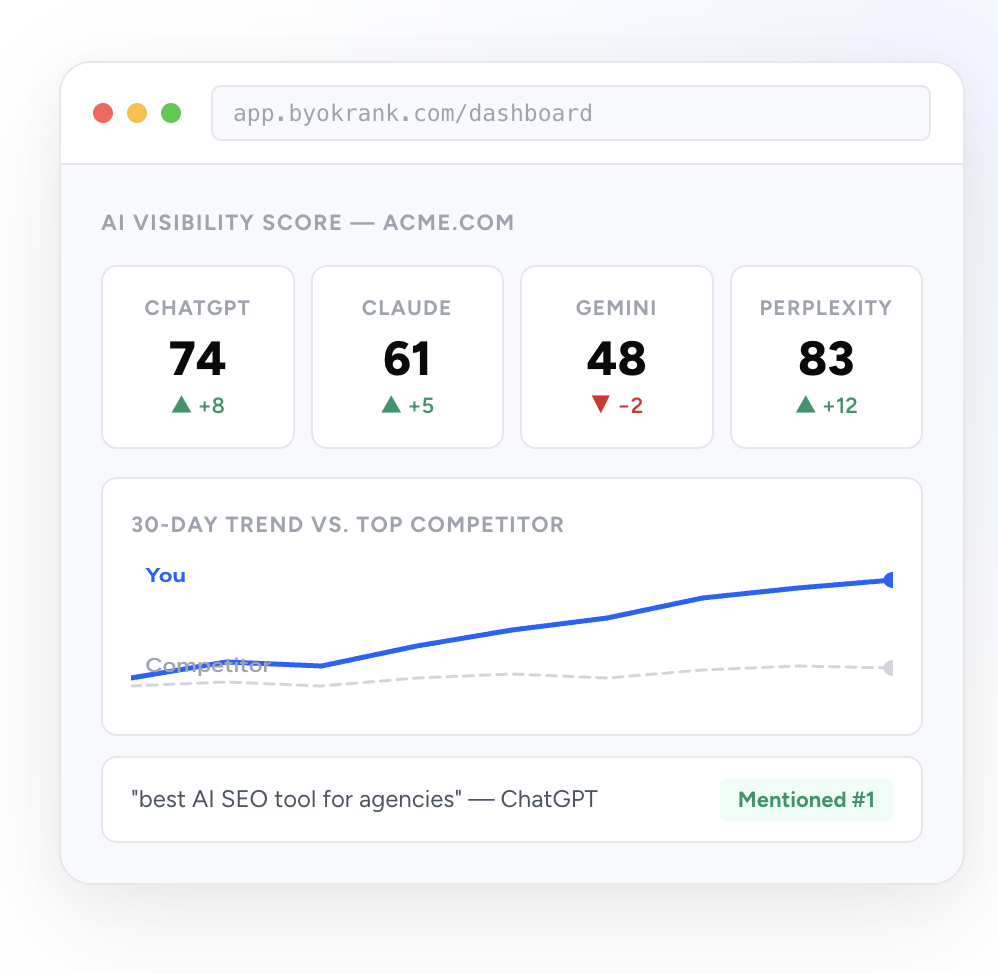
Task: Click the Mentioned #1 badge
Action: coord(806,800)
